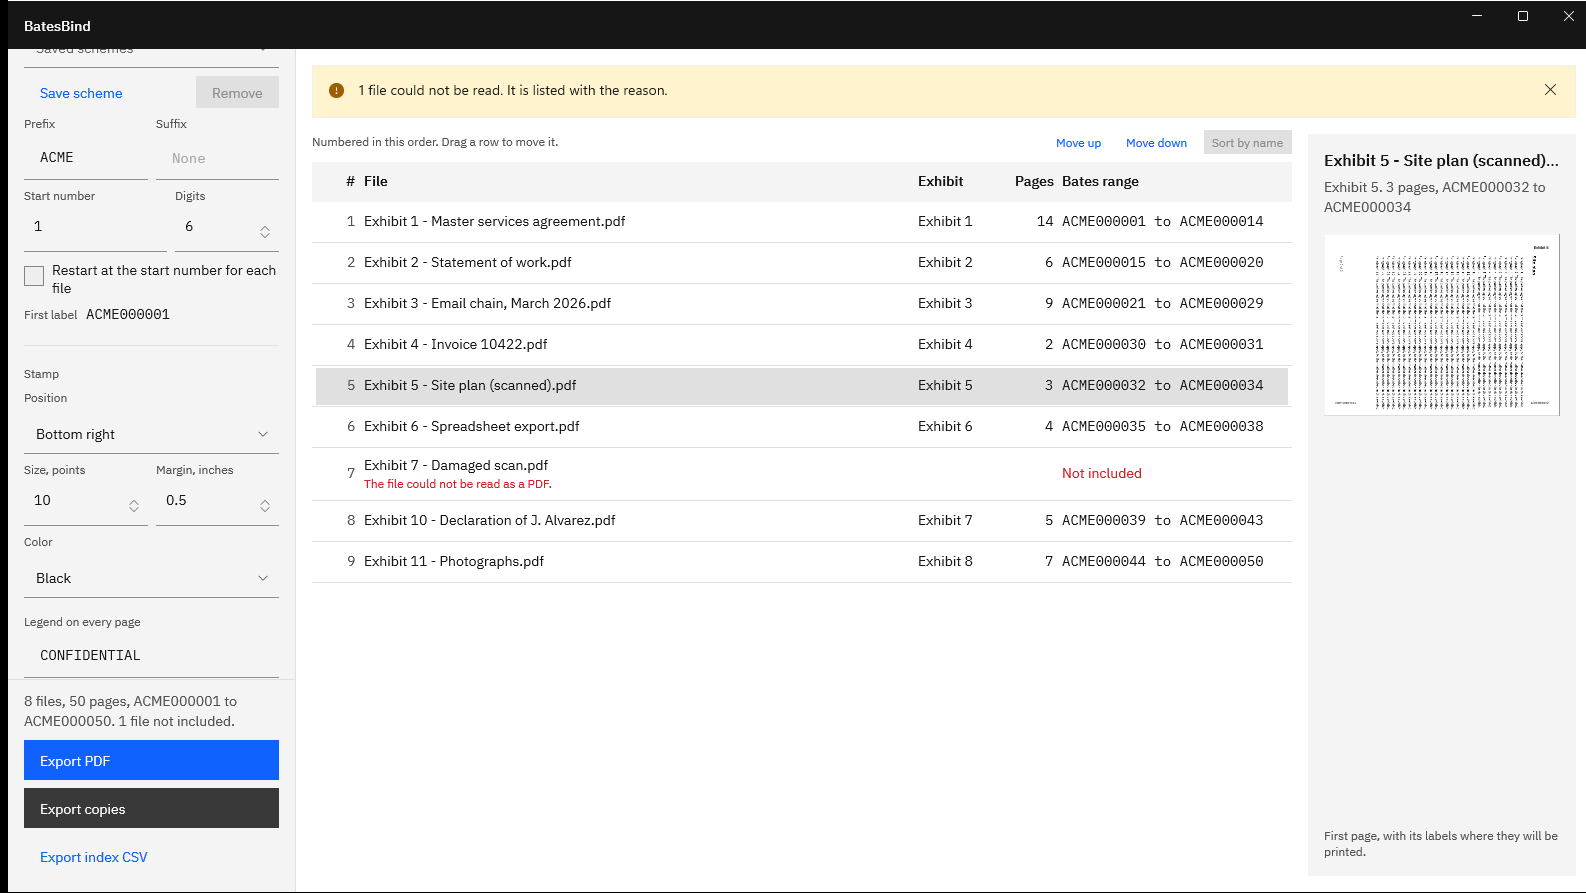Toggle restart numbering for each file

point(34,276)
